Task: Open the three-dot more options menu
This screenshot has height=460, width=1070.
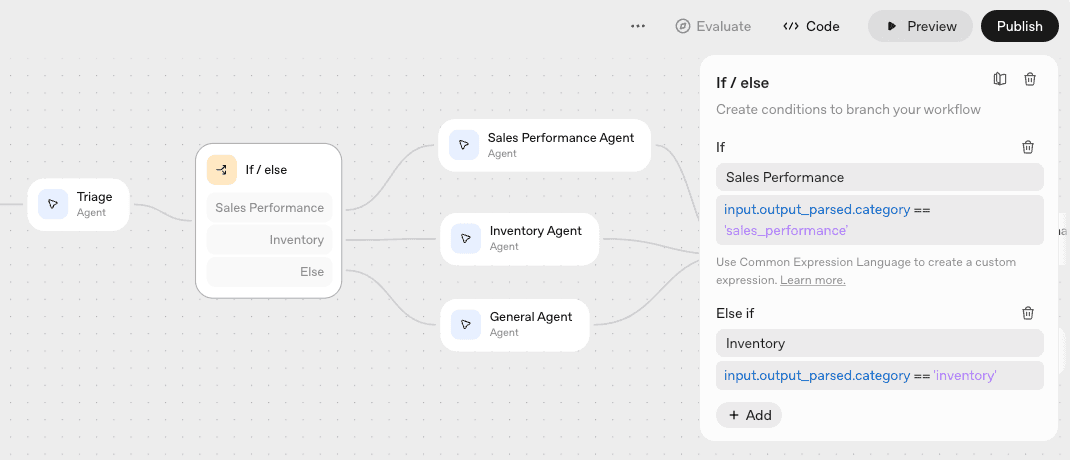Action: (638, 26)
